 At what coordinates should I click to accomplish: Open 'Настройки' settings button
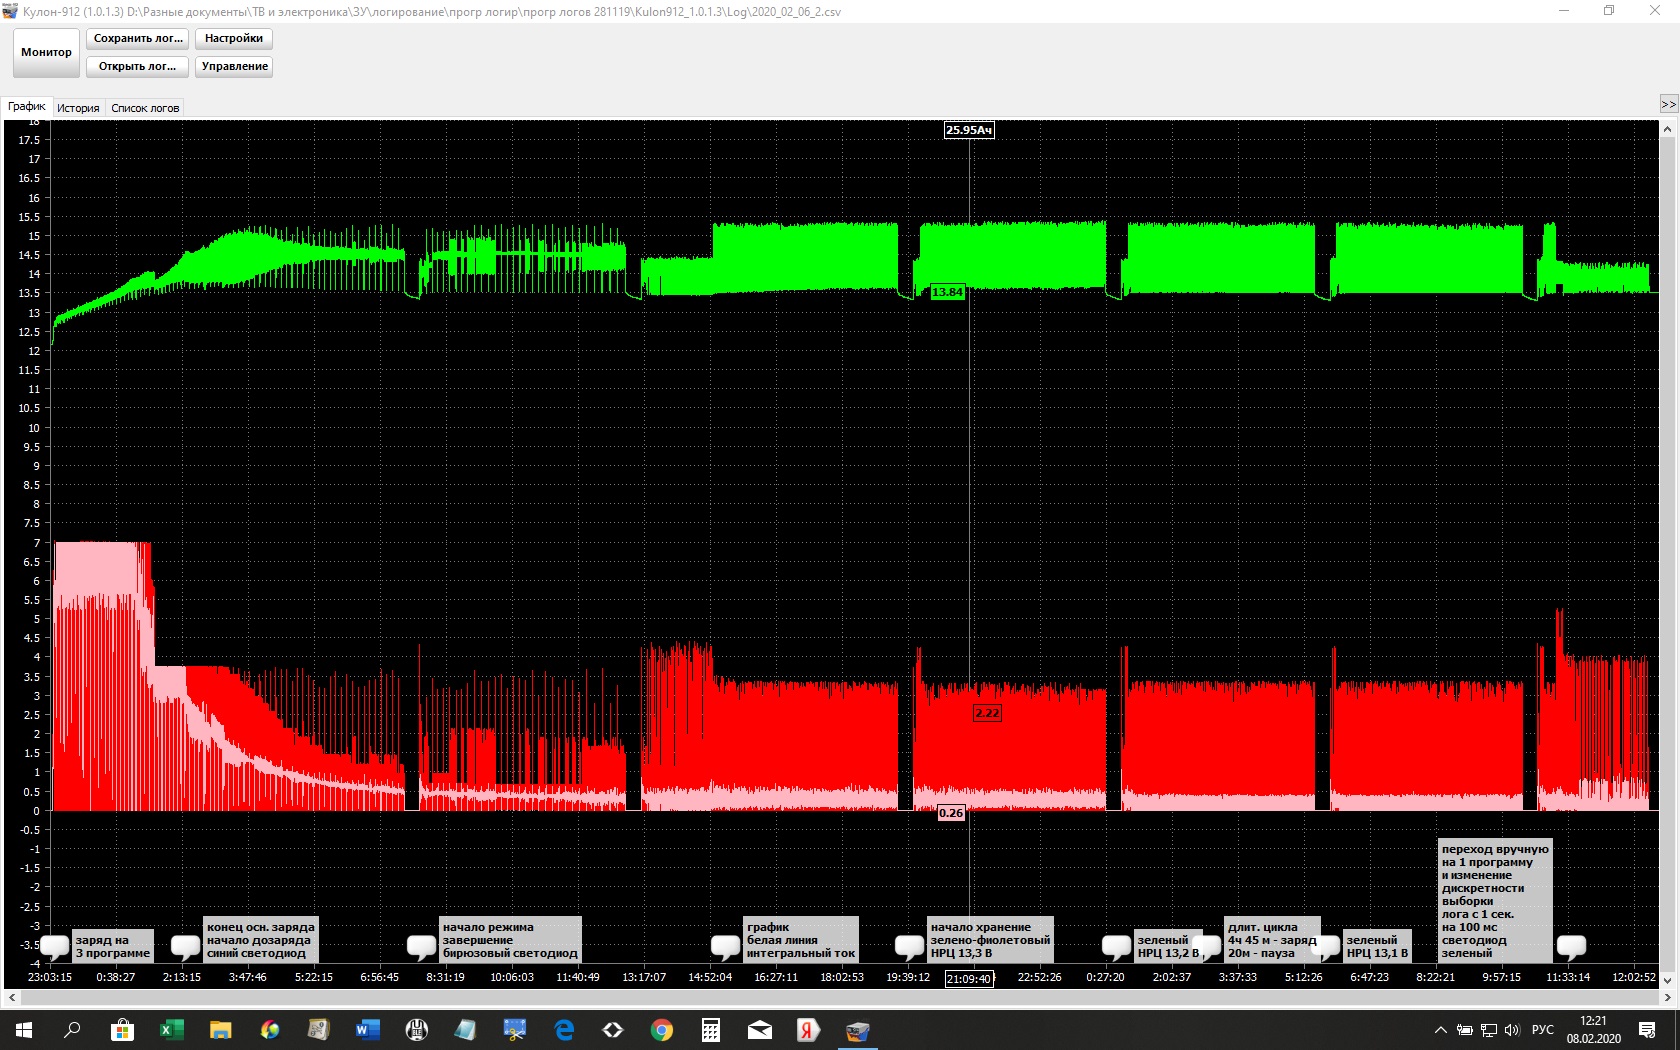click(x=233, y=38)
